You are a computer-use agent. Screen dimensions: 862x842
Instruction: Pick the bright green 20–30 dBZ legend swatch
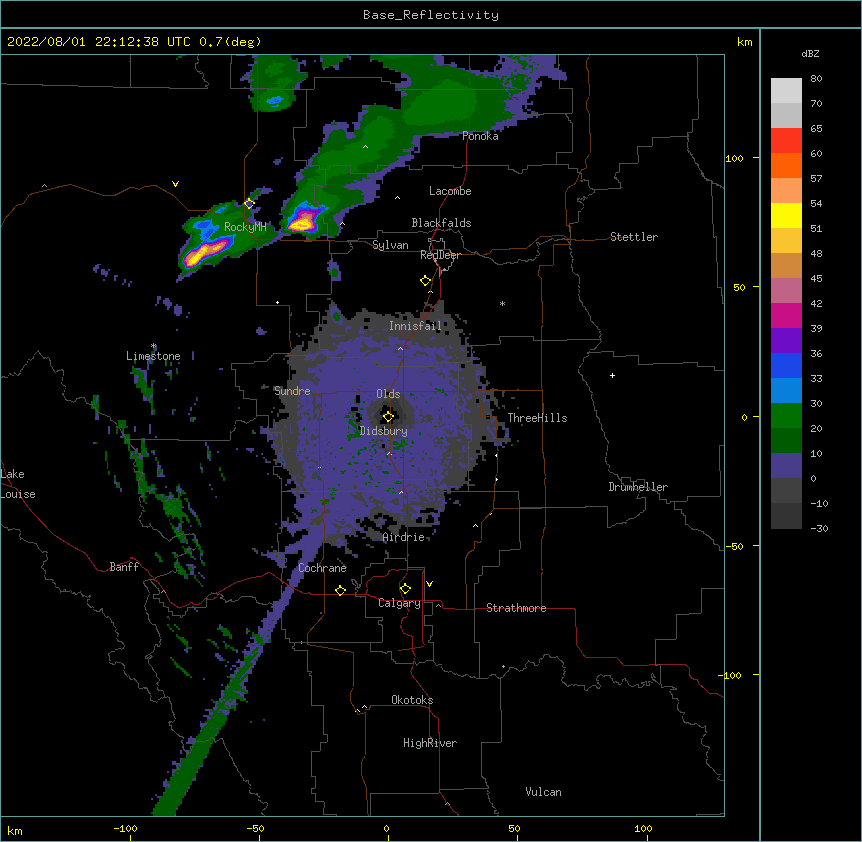click(x=786, y=416)
